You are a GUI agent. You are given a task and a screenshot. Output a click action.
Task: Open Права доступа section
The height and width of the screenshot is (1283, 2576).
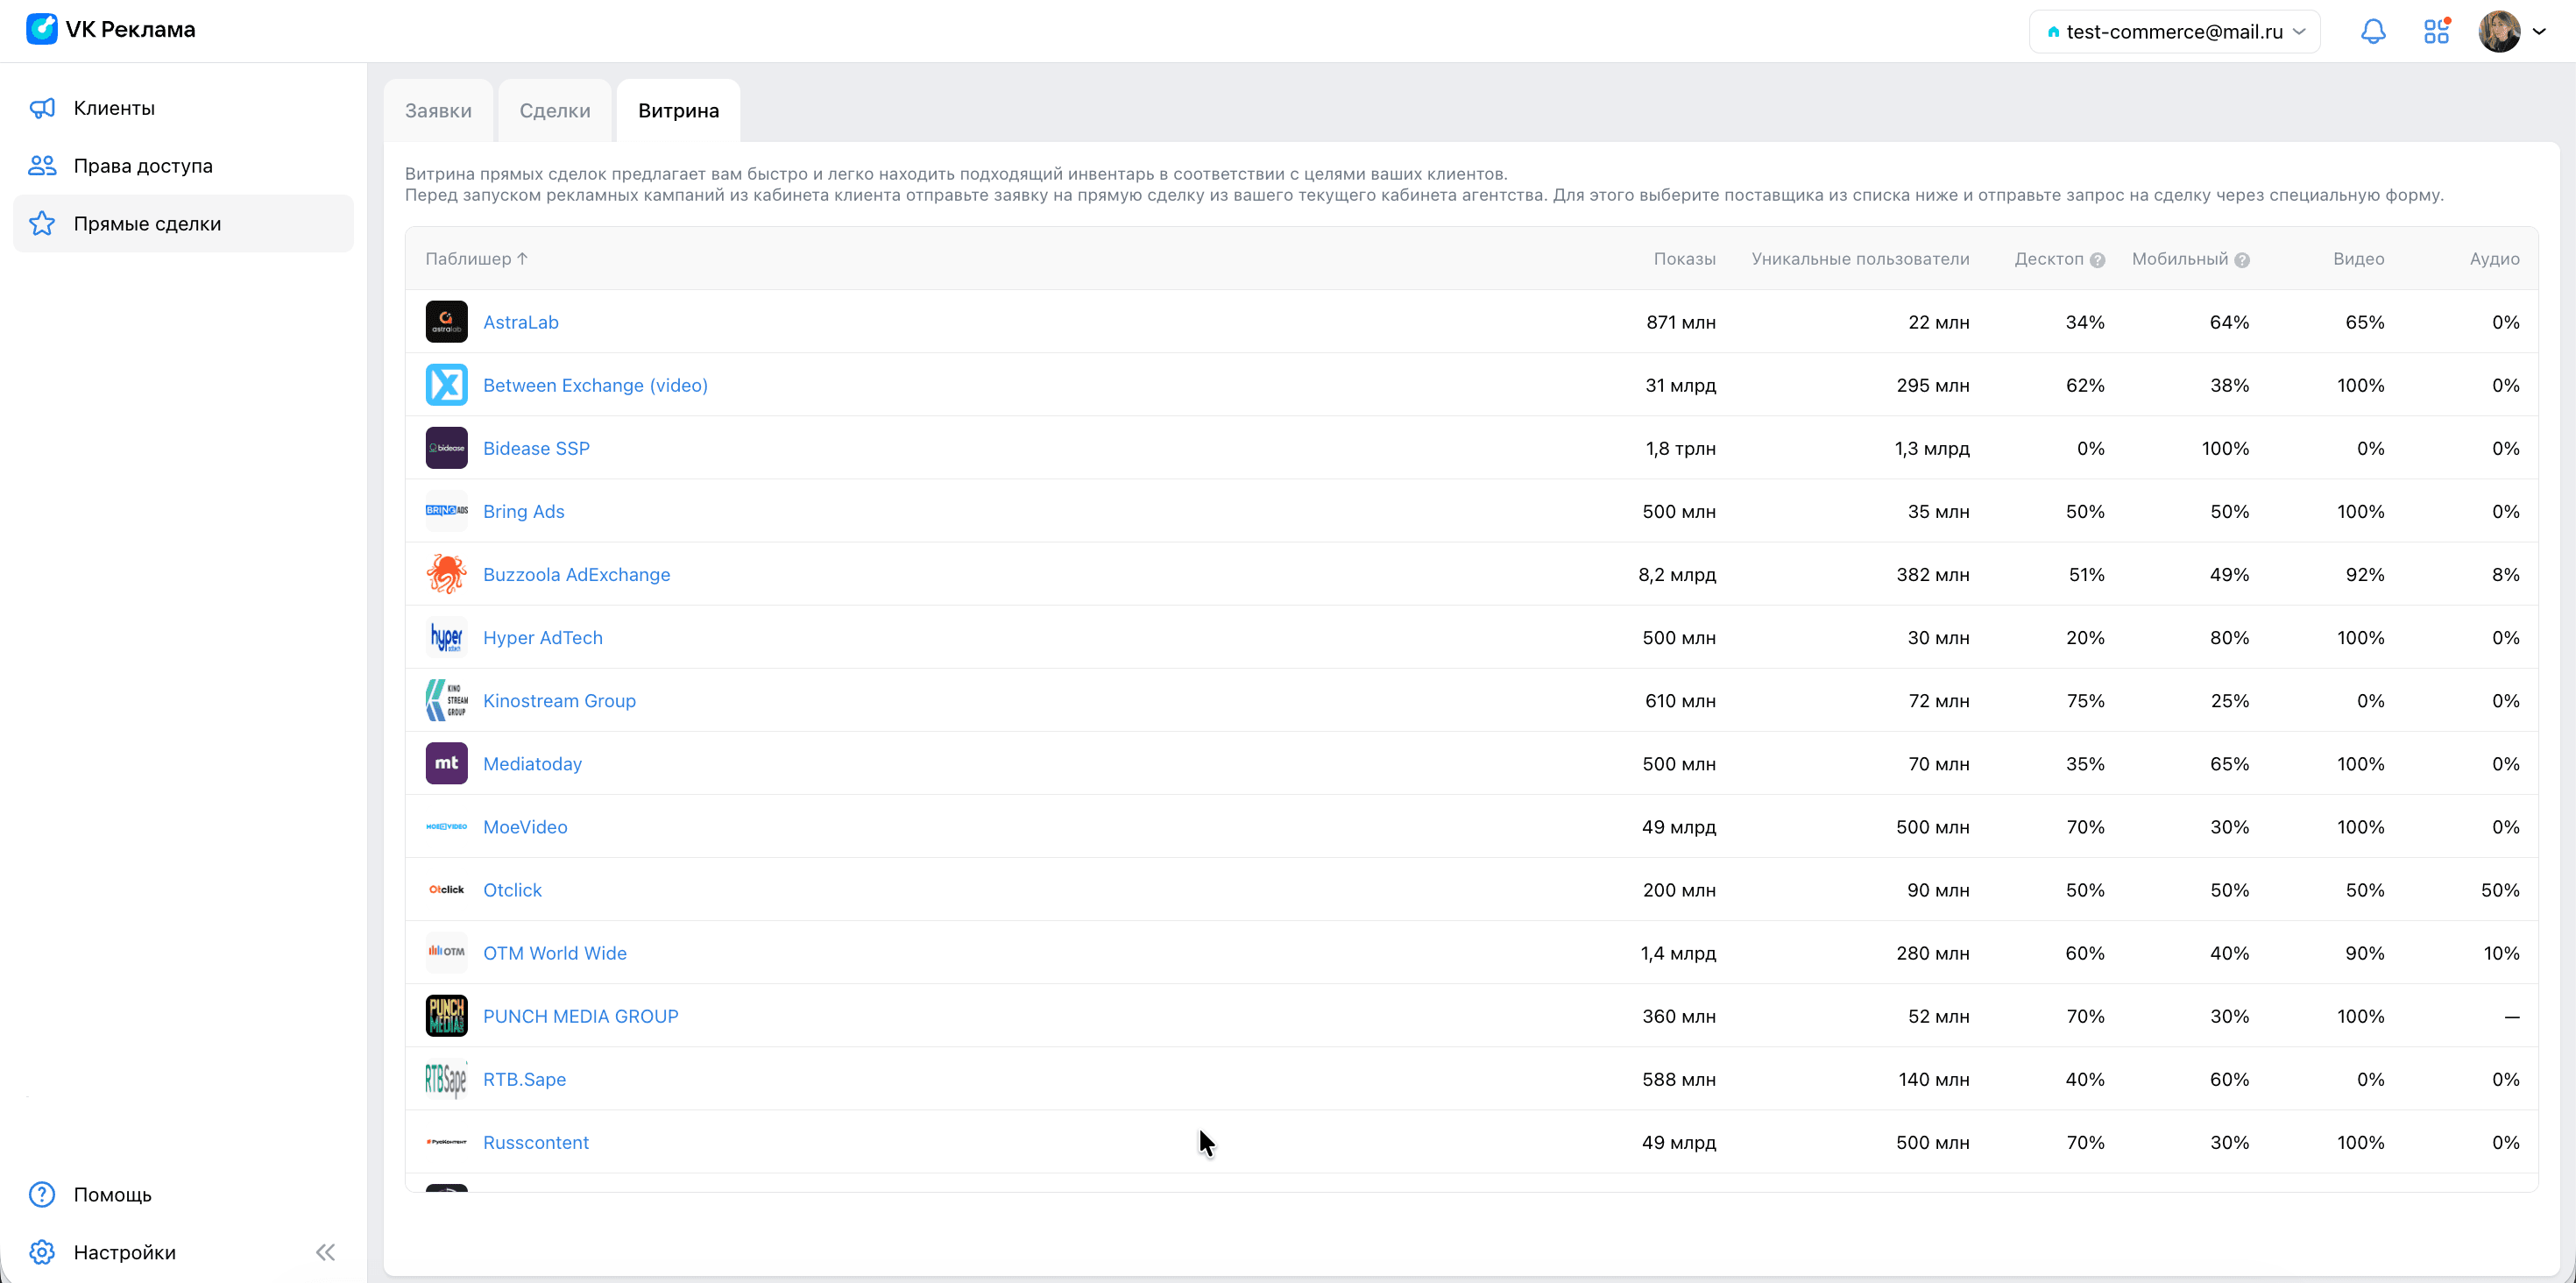coord(183,166)
